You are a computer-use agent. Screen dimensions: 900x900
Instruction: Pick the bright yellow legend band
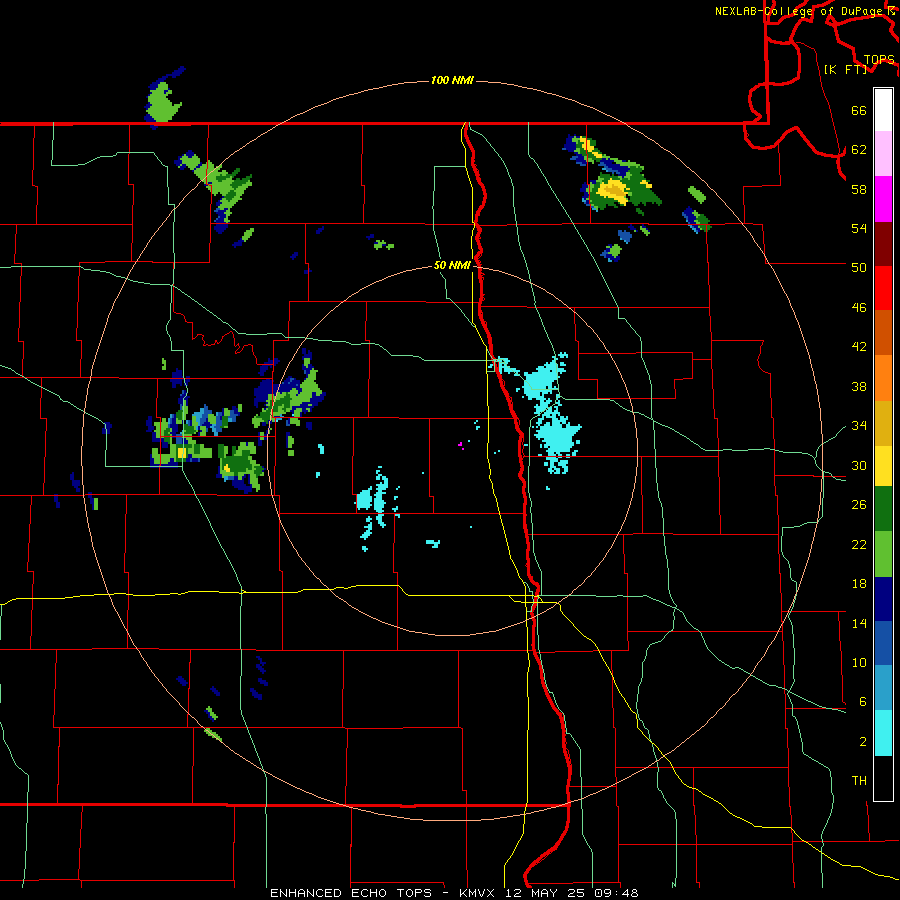tap(883, 465)
